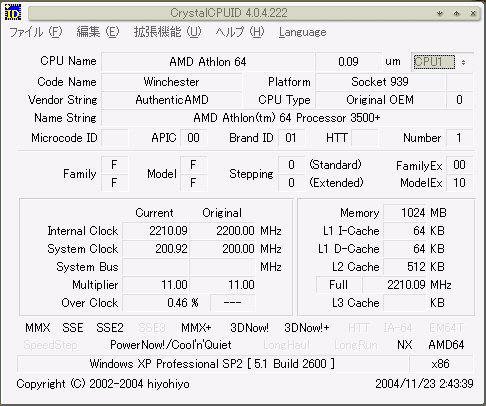The width and height of the screenshot is (486, 406).
Task: Open the 拡張機能 (U) menu
Action: (x=167, y=32)
